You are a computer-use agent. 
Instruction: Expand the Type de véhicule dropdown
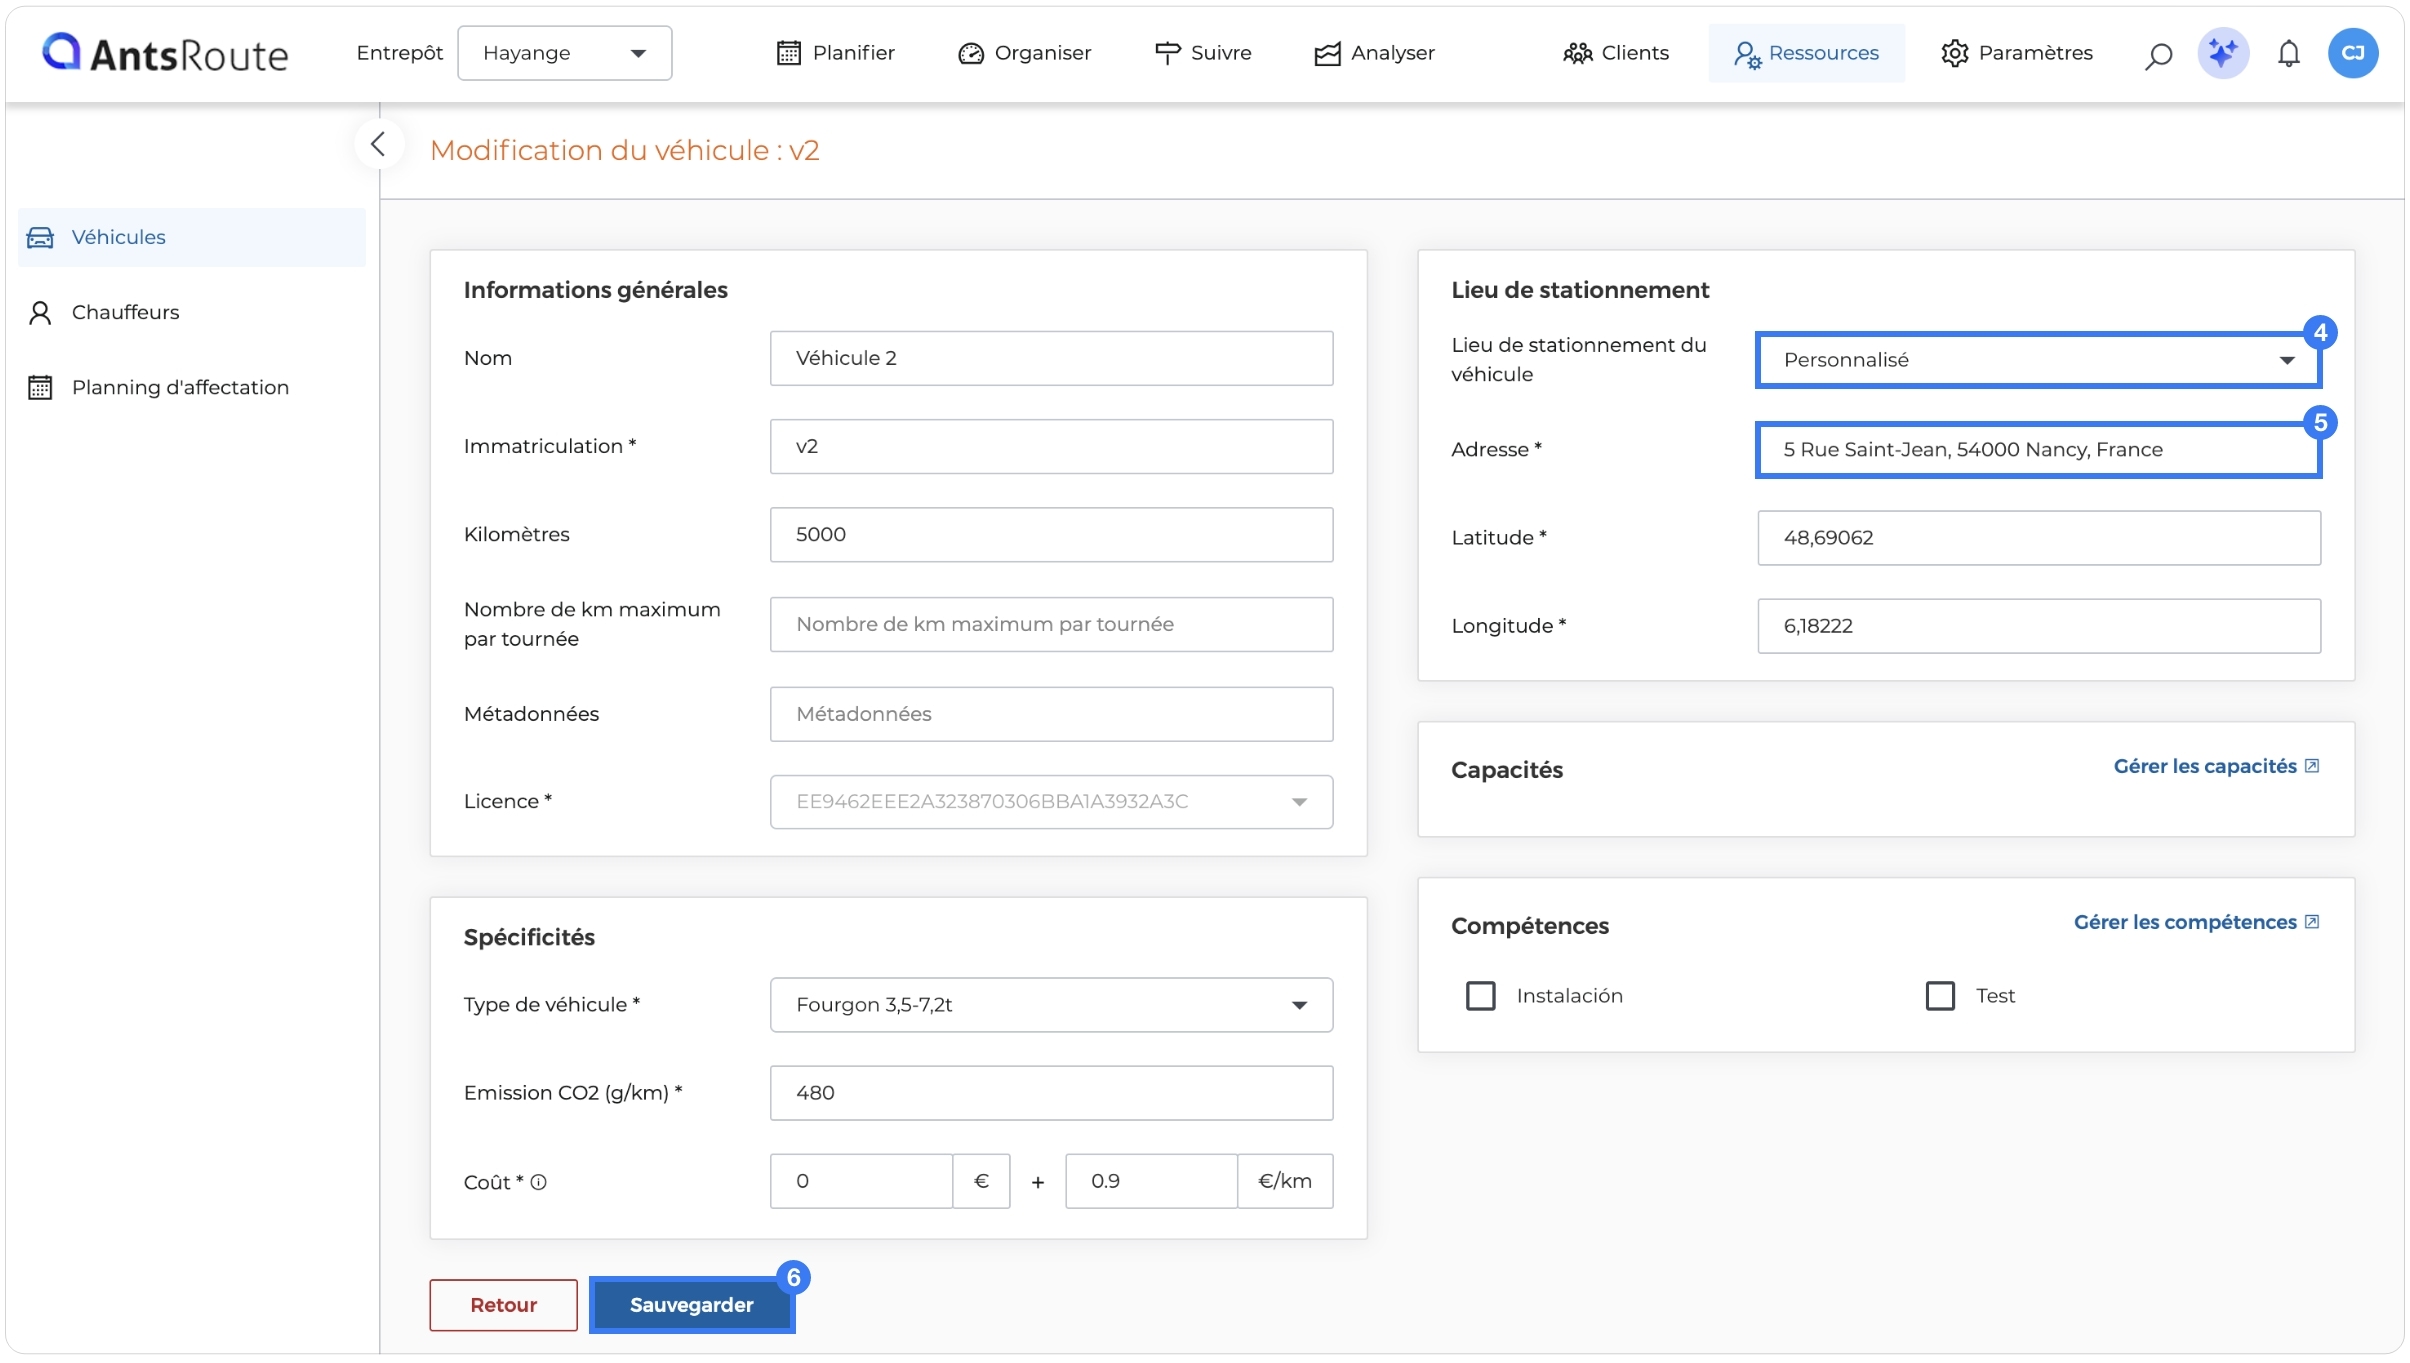[1051, 1005]
